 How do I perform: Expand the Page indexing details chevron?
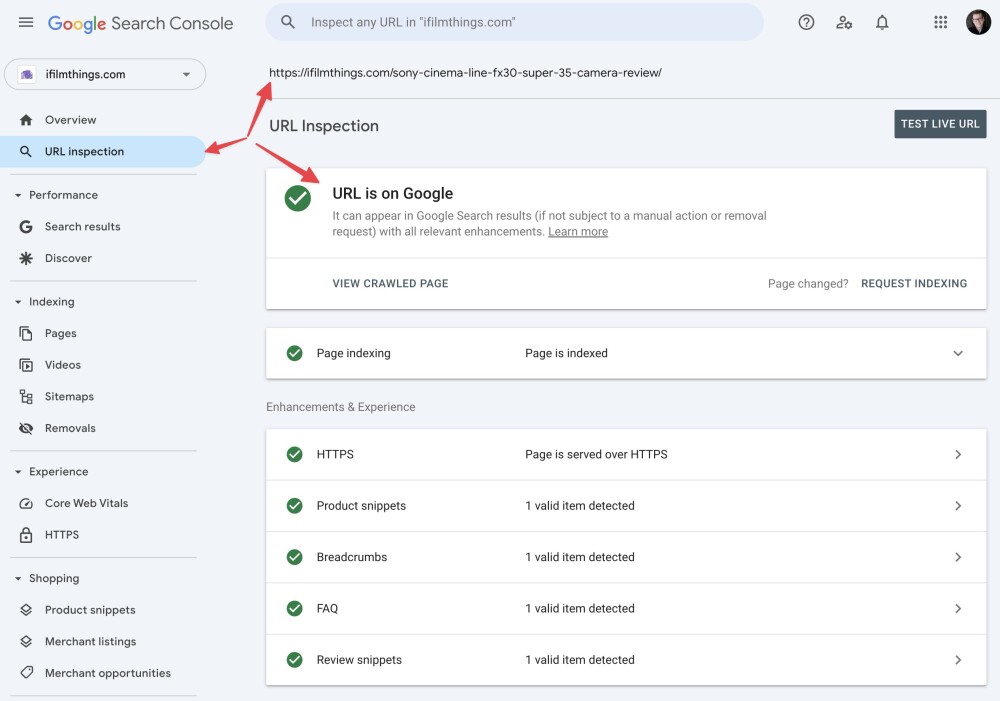click(x=958, y=353)
